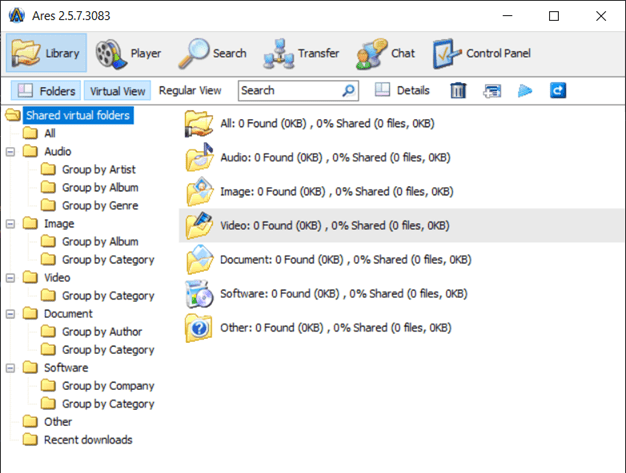Viewport: 626px width, 473px height.
Task: Close the Ares window
Action: tap(601, 16)
